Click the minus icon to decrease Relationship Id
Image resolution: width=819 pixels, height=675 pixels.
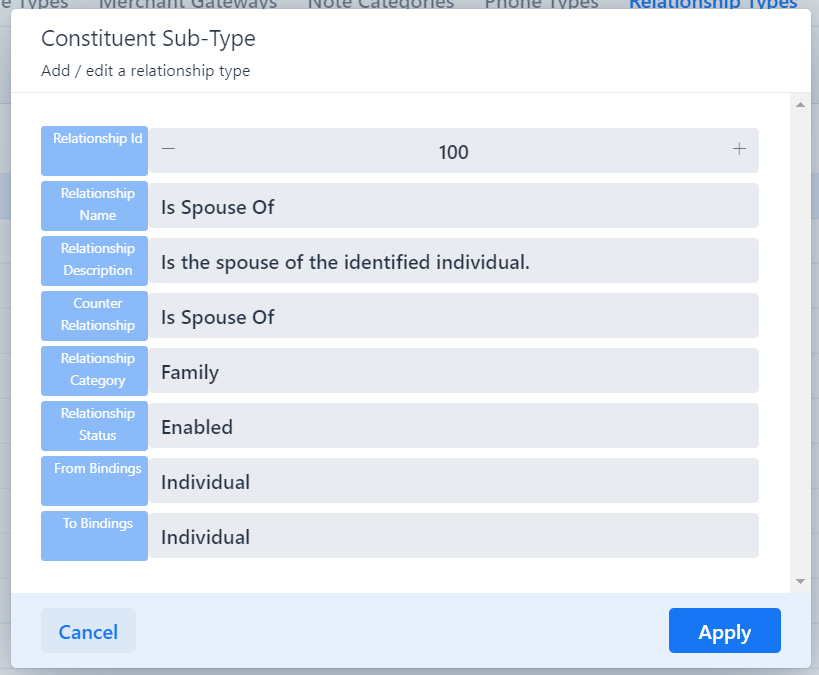click(168, 150)
